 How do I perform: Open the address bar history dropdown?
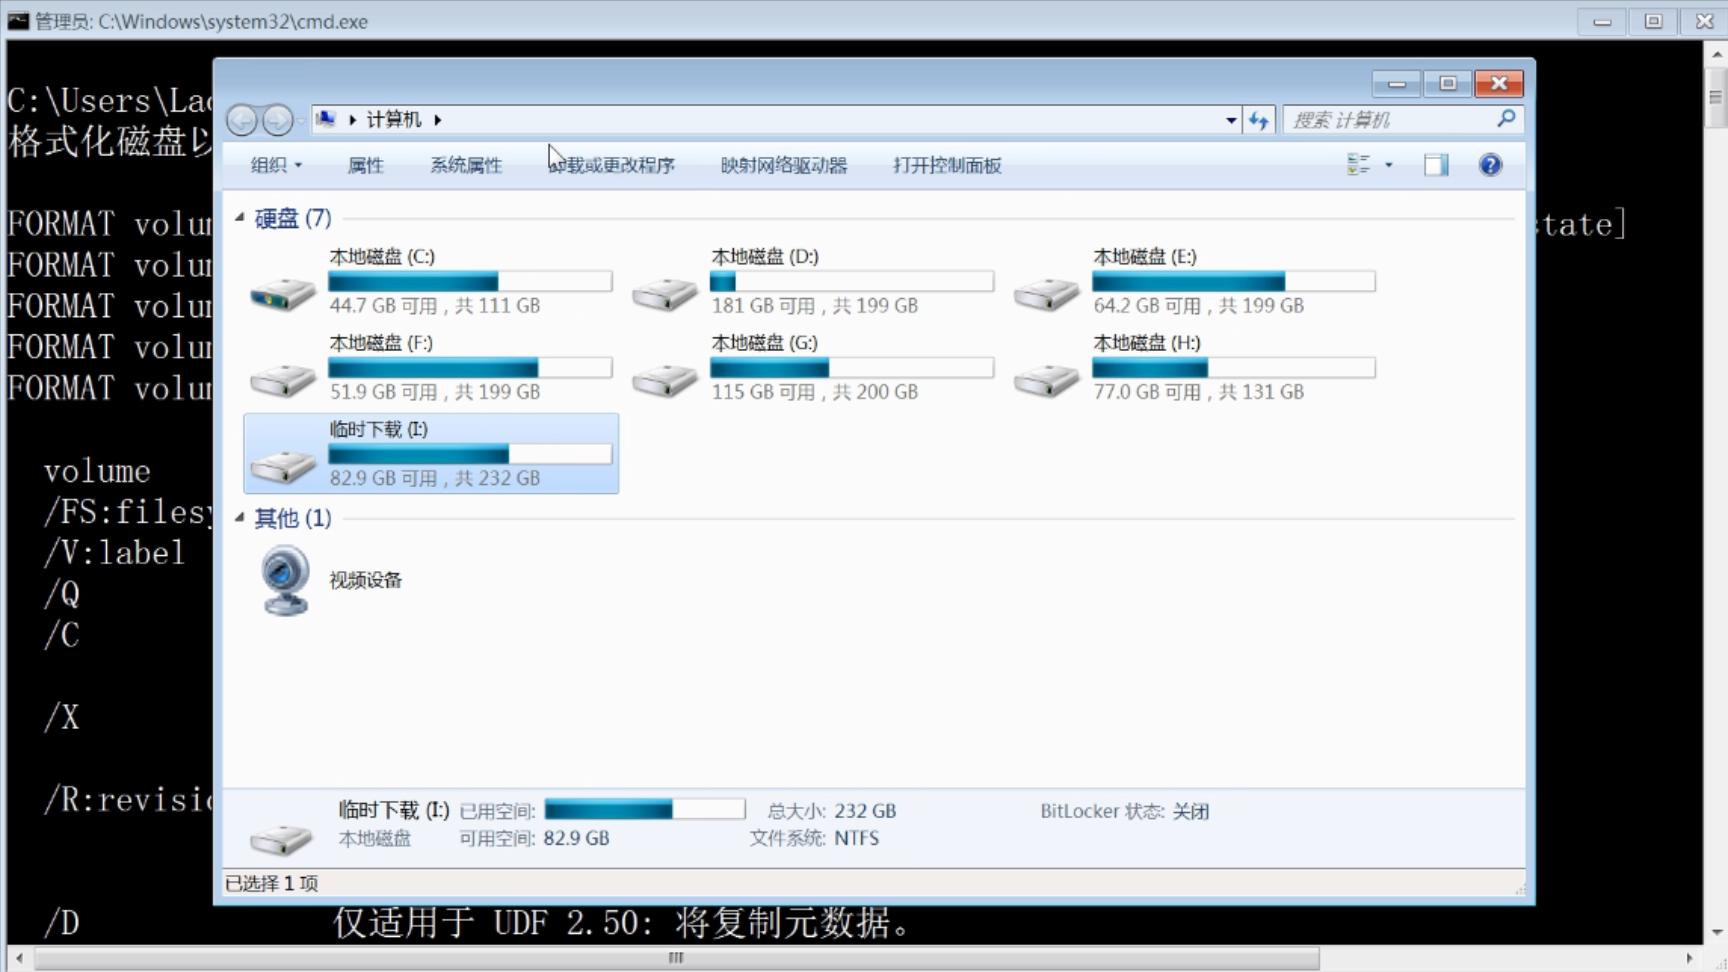[x=1230, y=119]
